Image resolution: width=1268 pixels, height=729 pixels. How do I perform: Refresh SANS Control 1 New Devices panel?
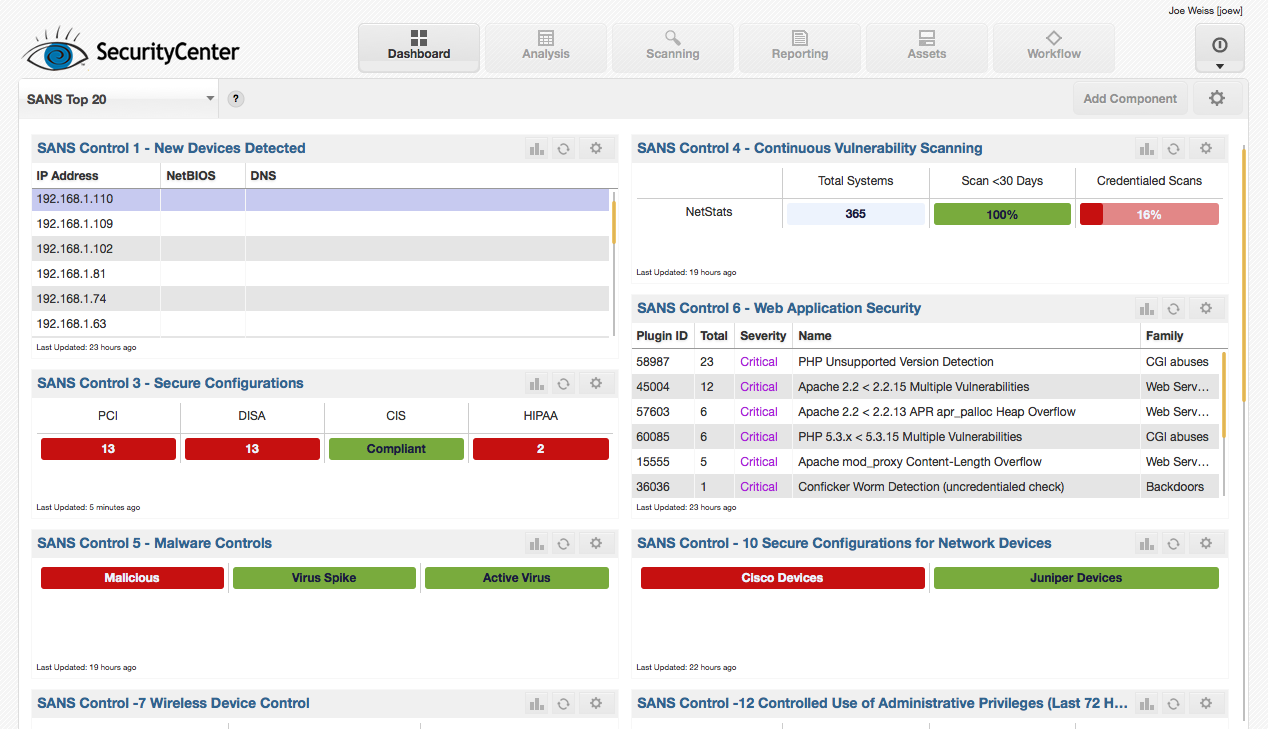pos(564,148)
